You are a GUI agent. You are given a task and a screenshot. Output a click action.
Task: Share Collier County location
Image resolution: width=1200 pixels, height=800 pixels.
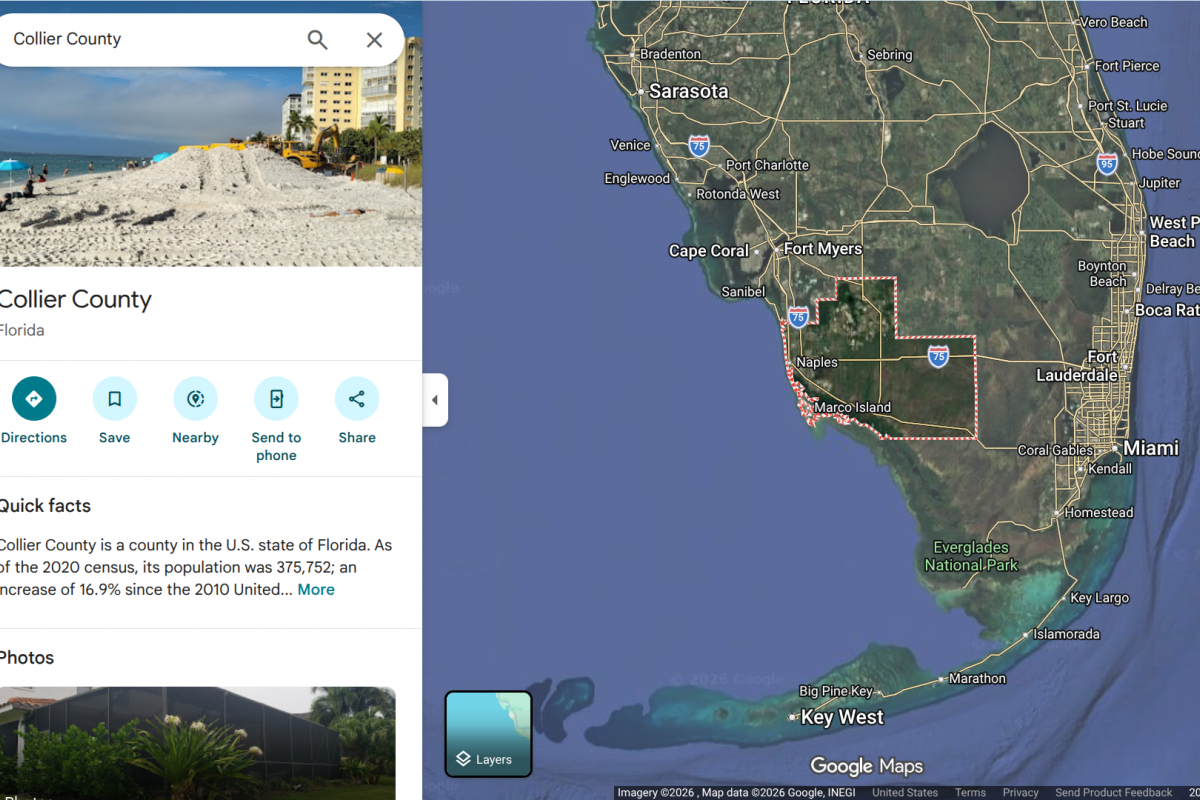tap(357, 399)
